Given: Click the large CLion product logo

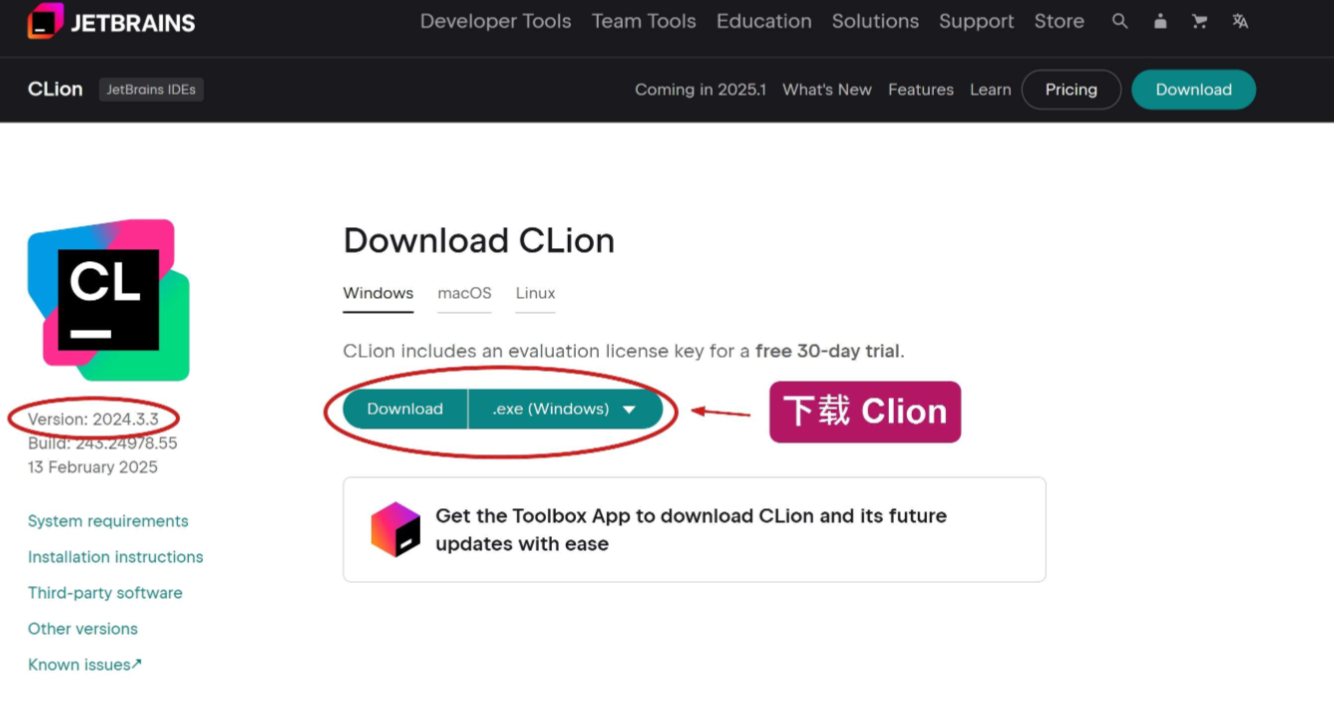Looking at the screenshot, I should 108,300.
